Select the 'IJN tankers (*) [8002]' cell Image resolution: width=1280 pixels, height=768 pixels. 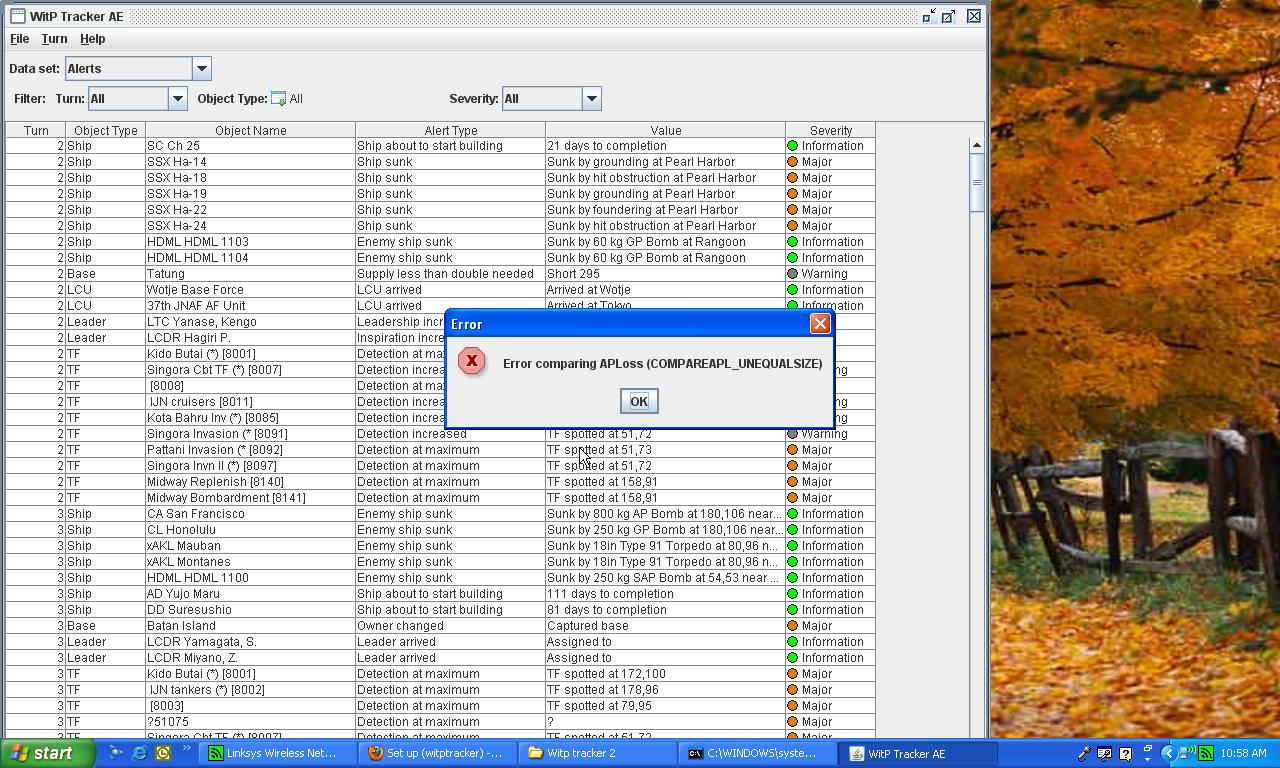point(251,690)
